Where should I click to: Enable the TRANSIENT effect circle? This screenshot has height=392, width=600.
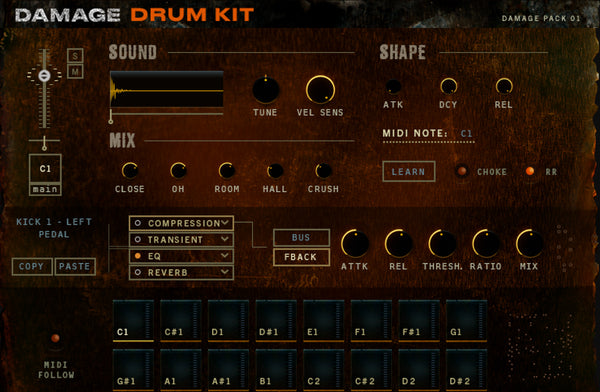click(x=138, y=240)
